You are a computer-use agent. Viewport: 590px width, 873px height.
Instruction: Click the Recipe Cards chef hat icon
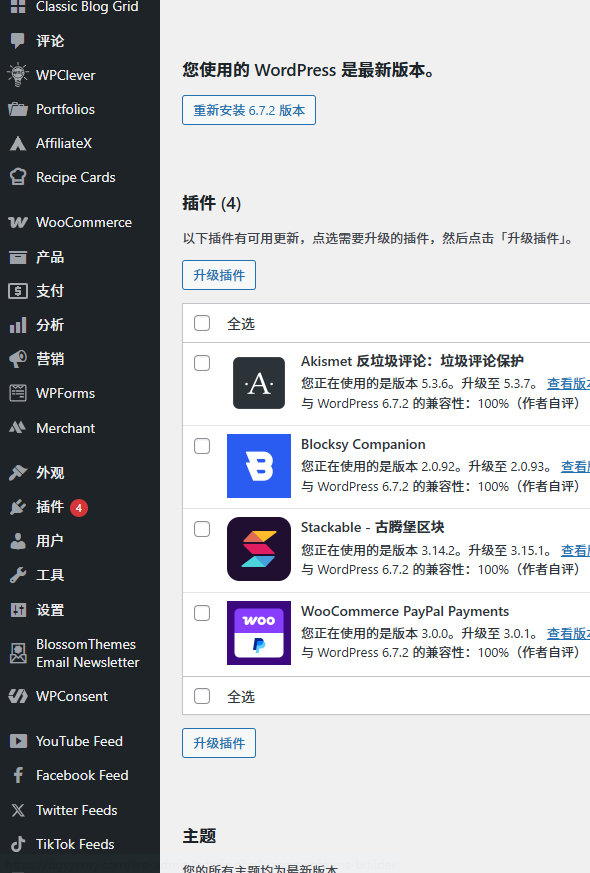tap(18, 177)
